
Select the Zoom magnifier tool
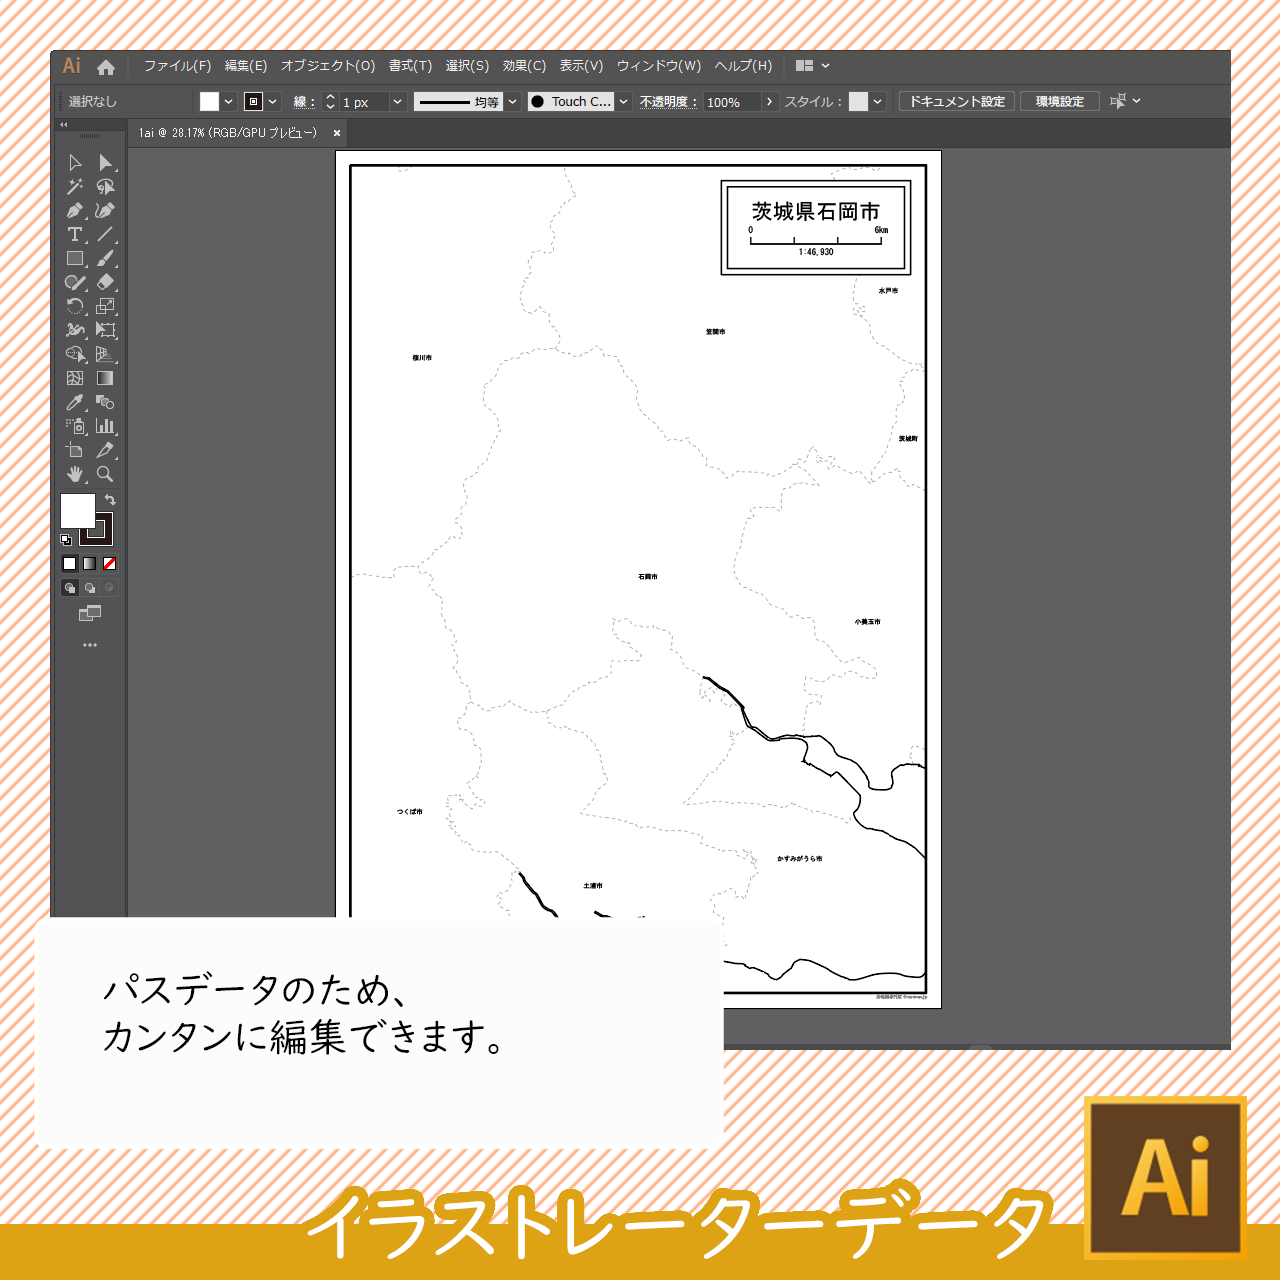(105, 474)
